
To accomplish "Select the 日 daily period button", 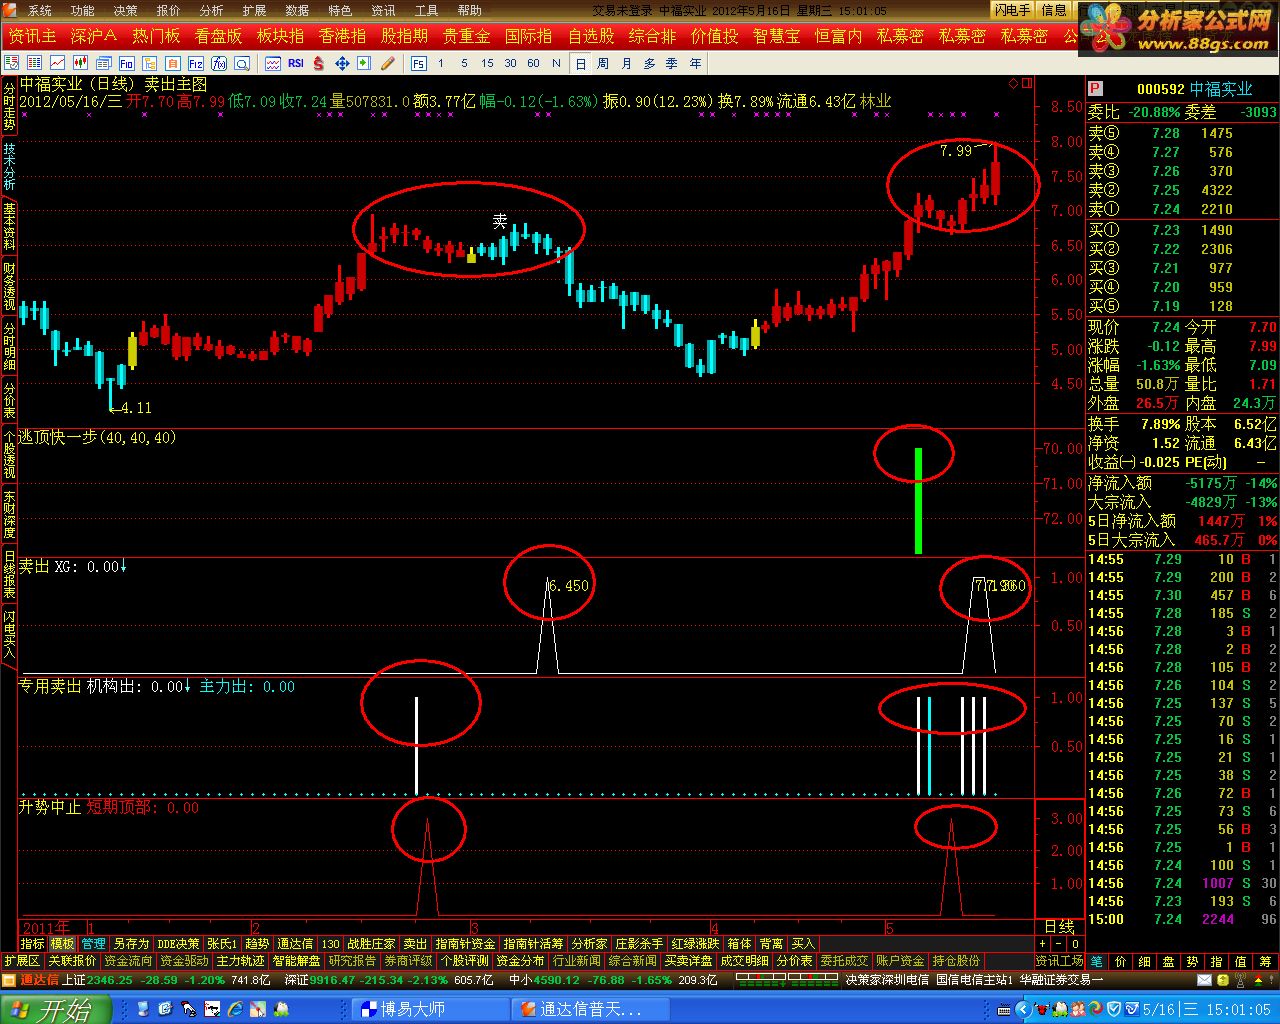I will click(581, 63).
